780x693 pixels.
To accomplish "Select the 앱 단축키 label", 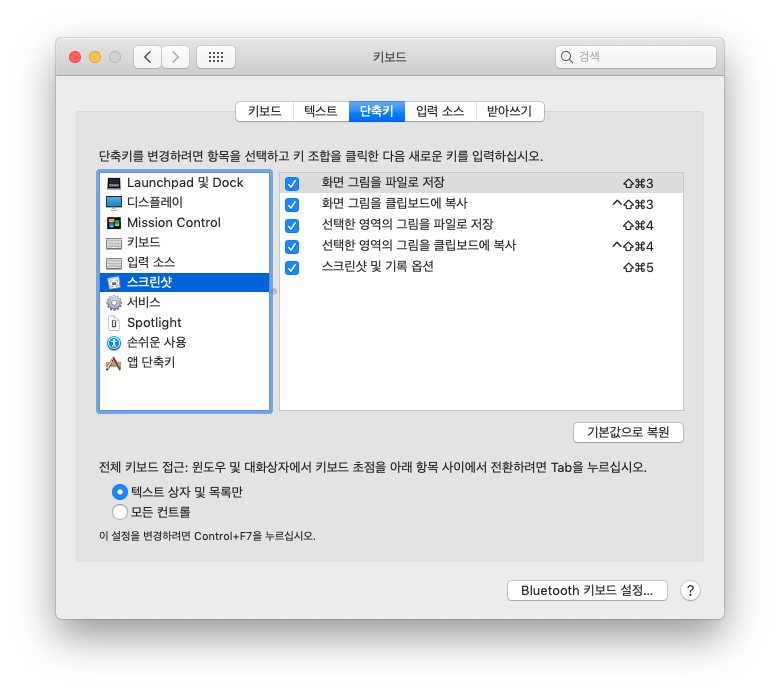I will click(x=151, y=362).
